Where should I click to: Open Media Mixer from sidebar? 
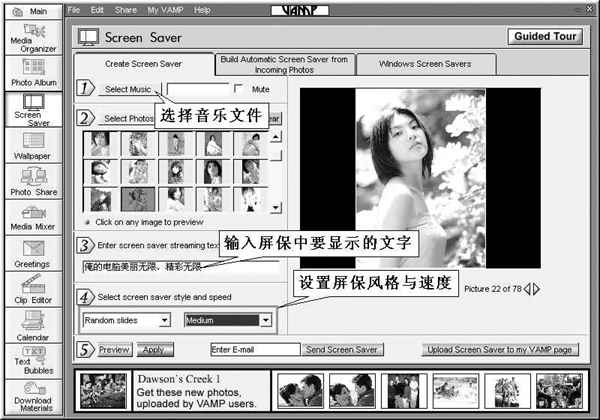point(33,218)
